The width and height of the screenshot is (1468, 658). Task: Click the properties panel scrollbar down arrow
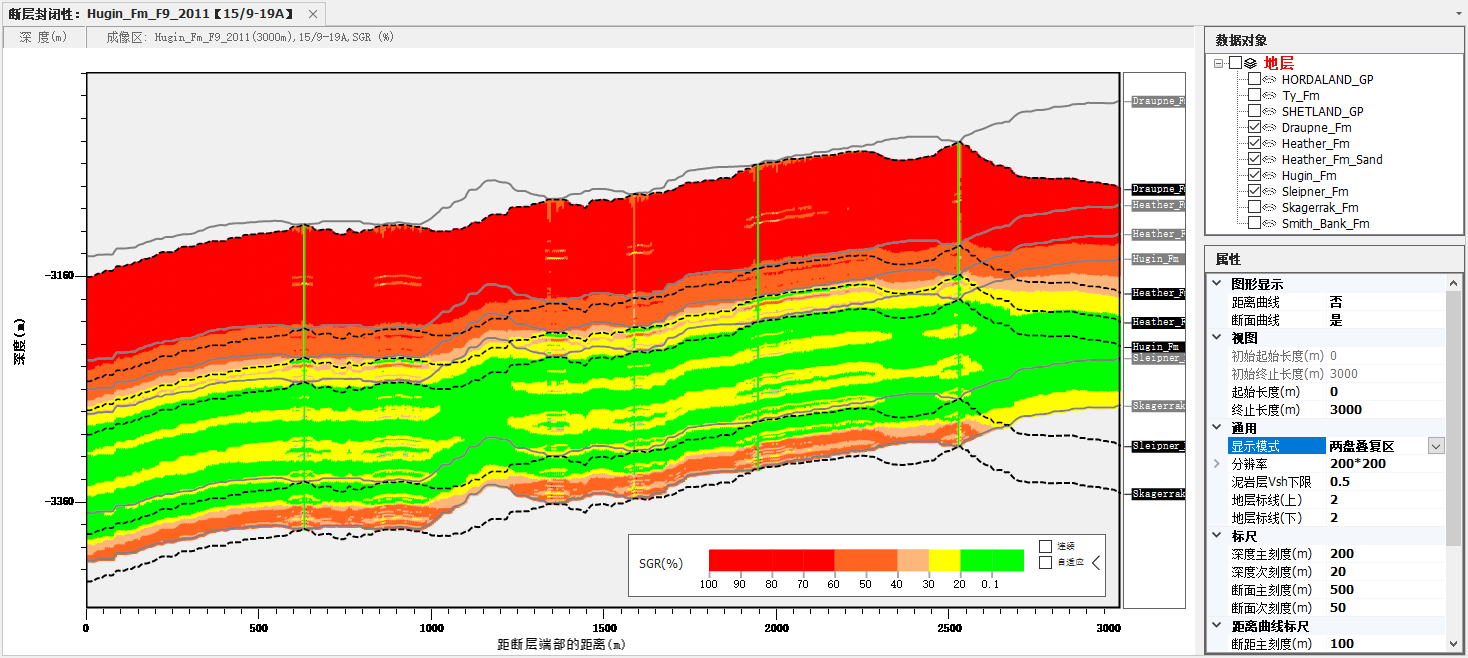(1455, 643)
